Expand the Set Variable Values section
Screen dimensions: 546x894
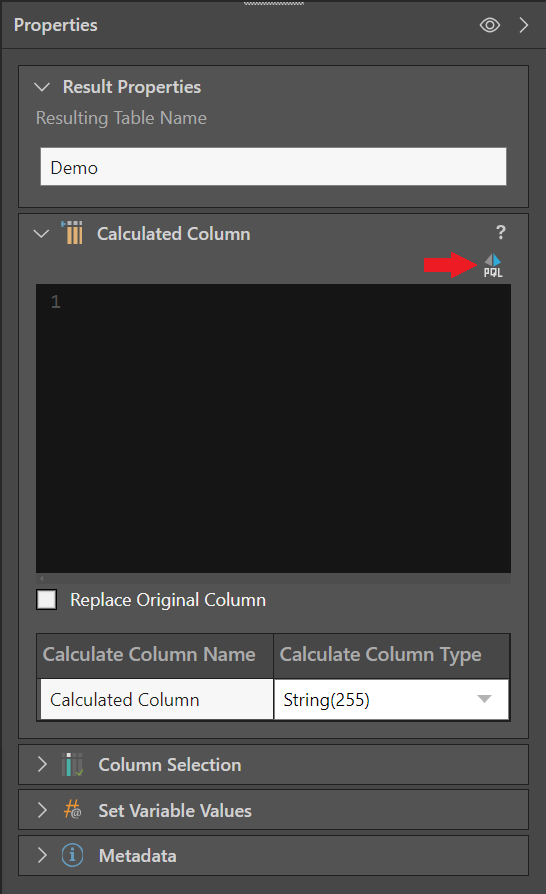point(42,810)
